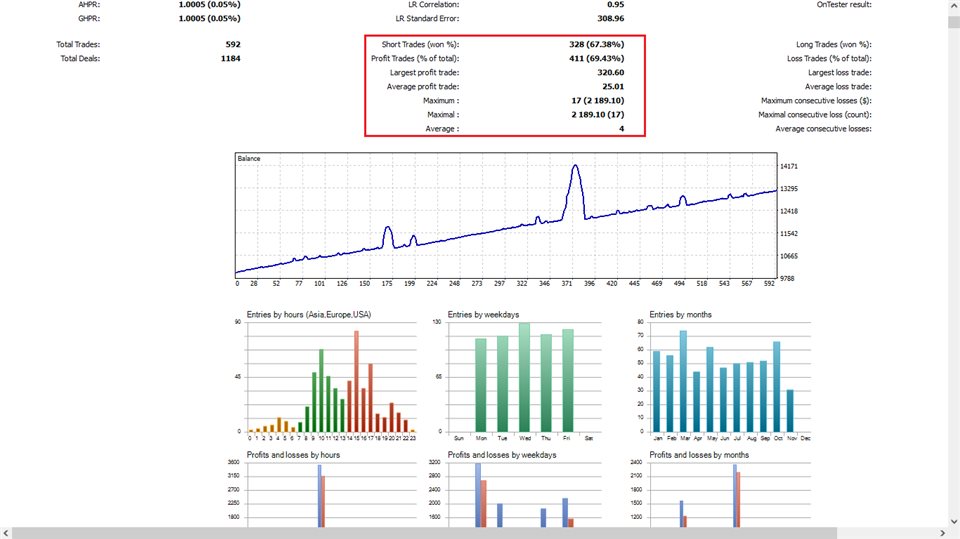Select 'Loss Trades (% of total):' label
The width and height of the screenshot is (960, 539).
[x=829, y=58]
